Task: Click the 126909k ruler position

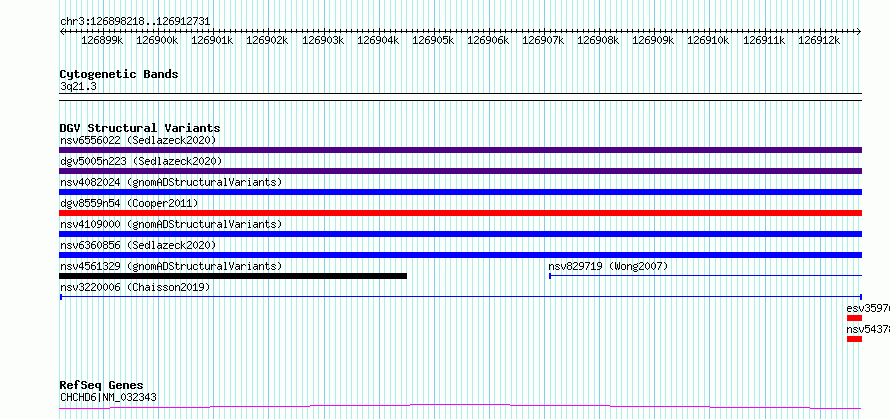Action: coord(653,41)
